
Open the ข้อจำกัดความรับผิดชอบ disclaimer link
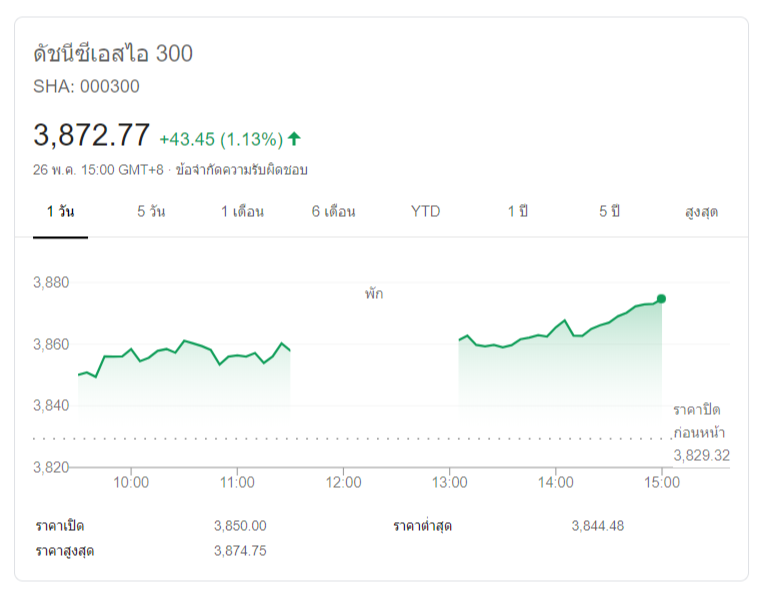tap(241, 170)
